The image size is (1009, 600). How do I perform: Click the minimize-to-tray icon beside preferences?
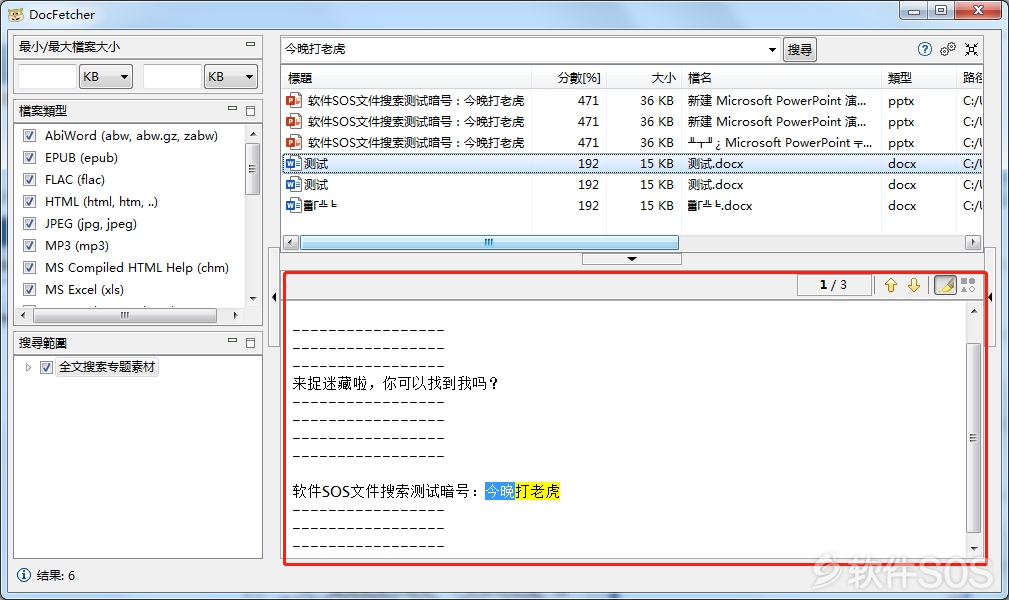tap(971, 49)
